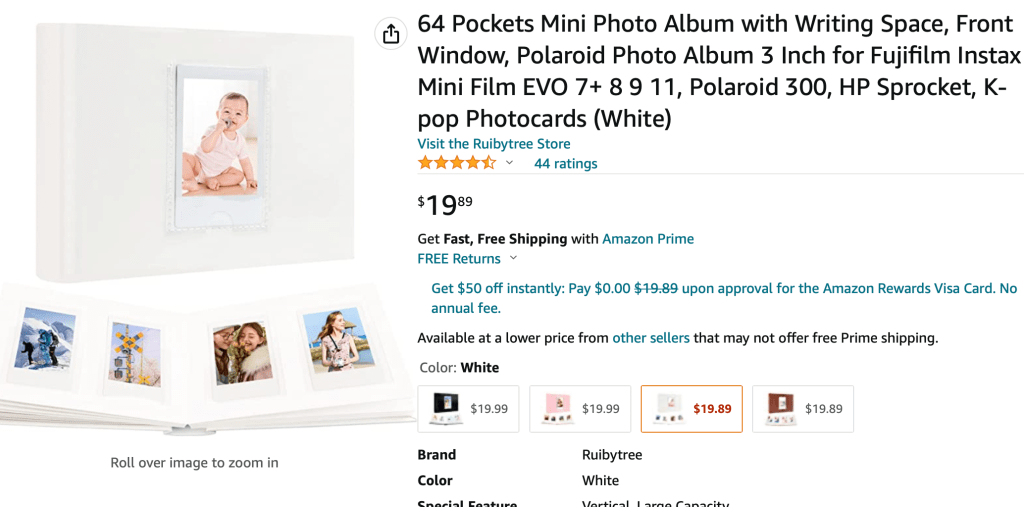Click the 64 Pockets Mini Photo Album title
The image size is (1024, 507).
pos(719,71)
